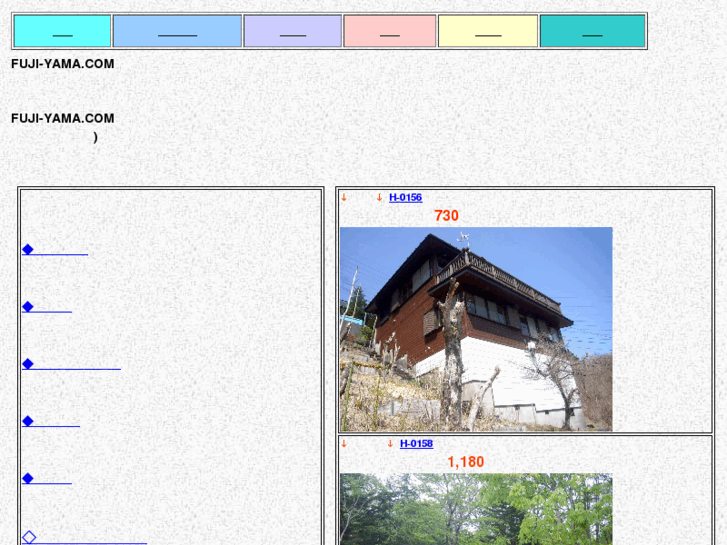Follow the topmost filled diamond link in left panel
Viewport: 727px width, 545px height.
[55, 250]
